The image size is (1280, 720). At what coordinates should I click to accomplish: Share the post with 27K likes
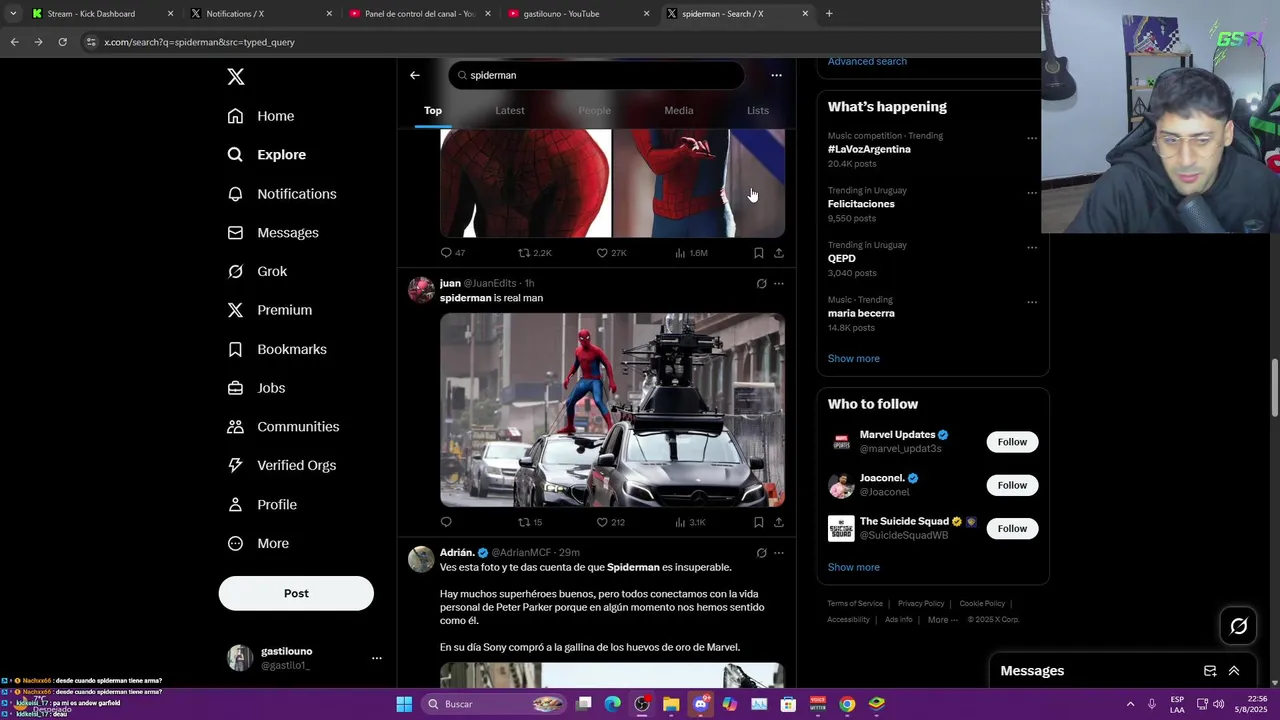[779, 253]
